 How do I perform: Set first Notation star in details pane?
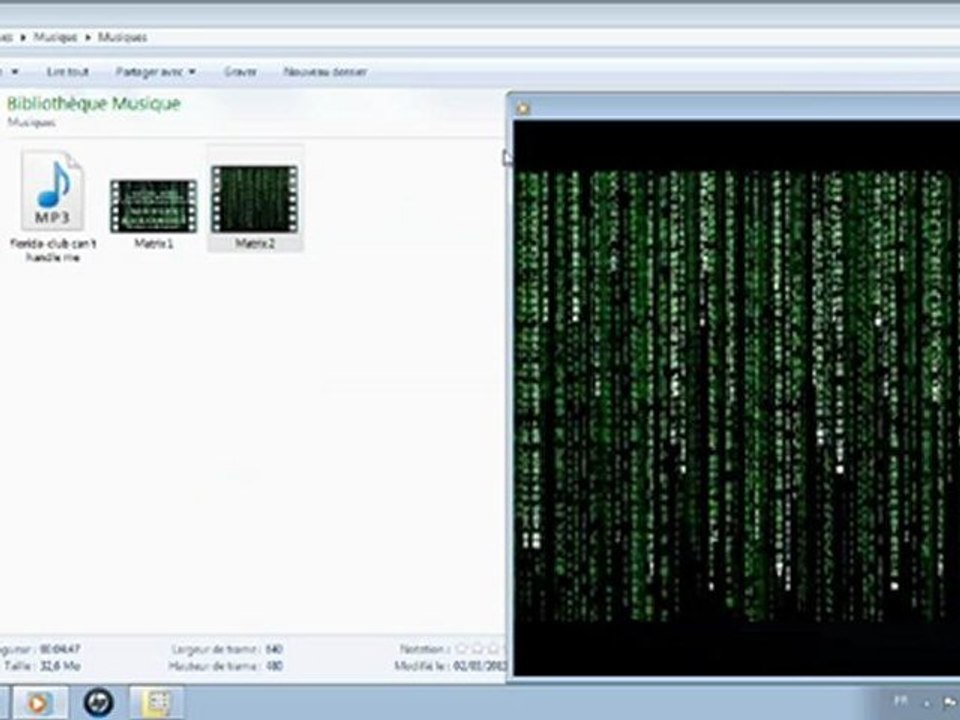(x=462, y=648)
